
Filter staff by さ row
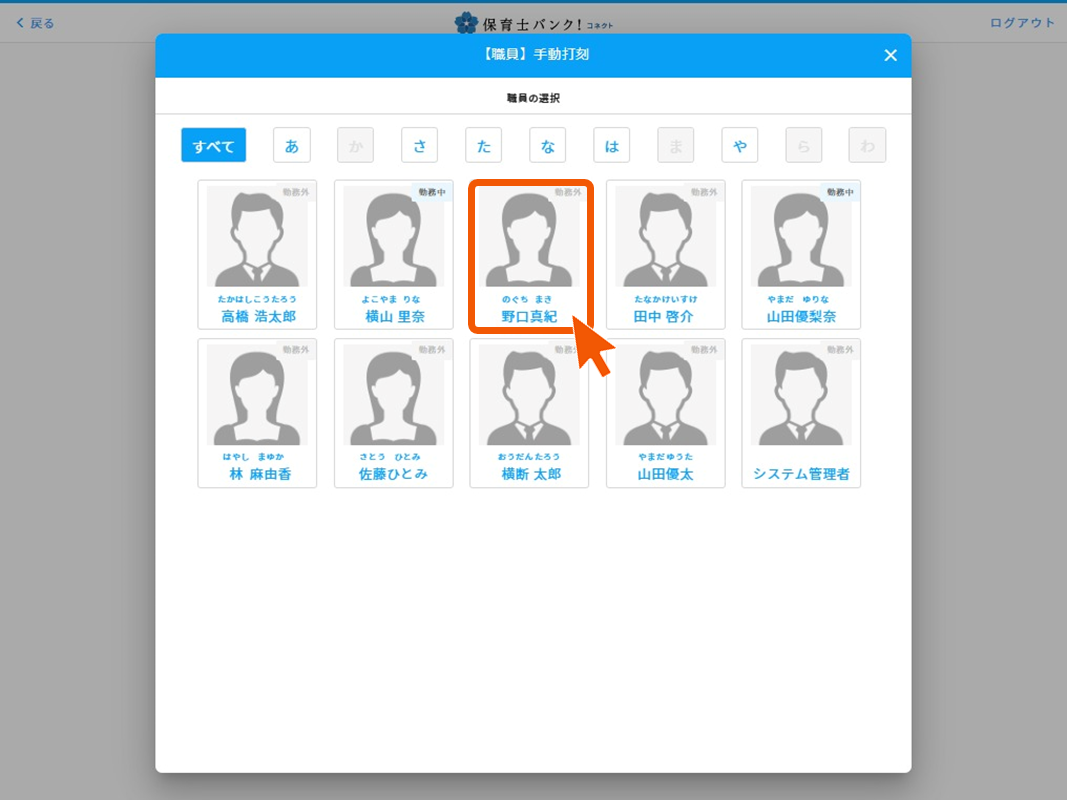coord(420,145)
